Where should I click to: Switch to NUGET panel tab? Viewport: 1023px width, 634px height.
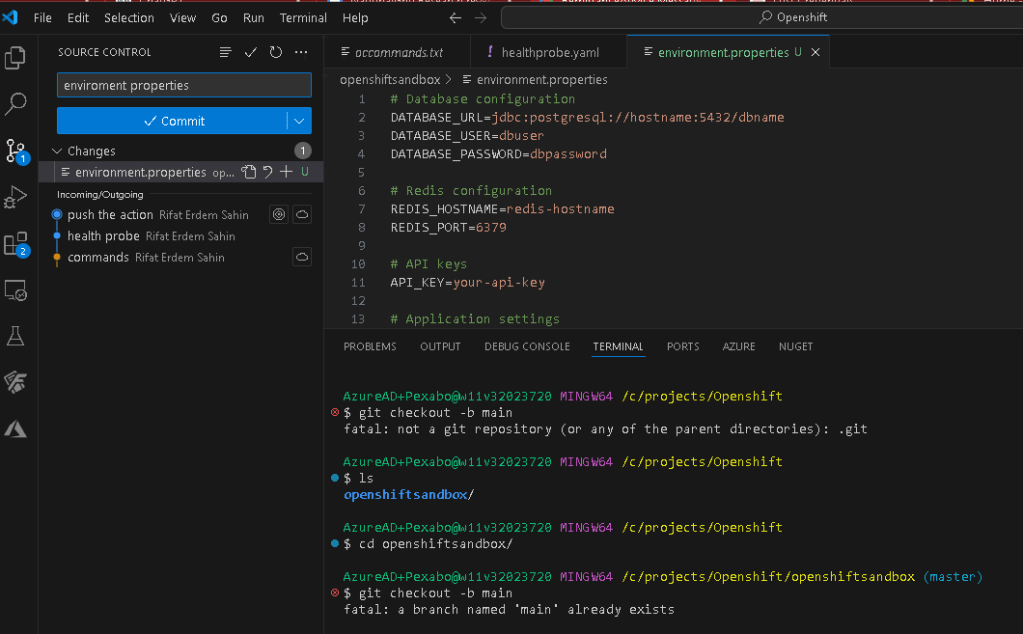coord(795,346)
